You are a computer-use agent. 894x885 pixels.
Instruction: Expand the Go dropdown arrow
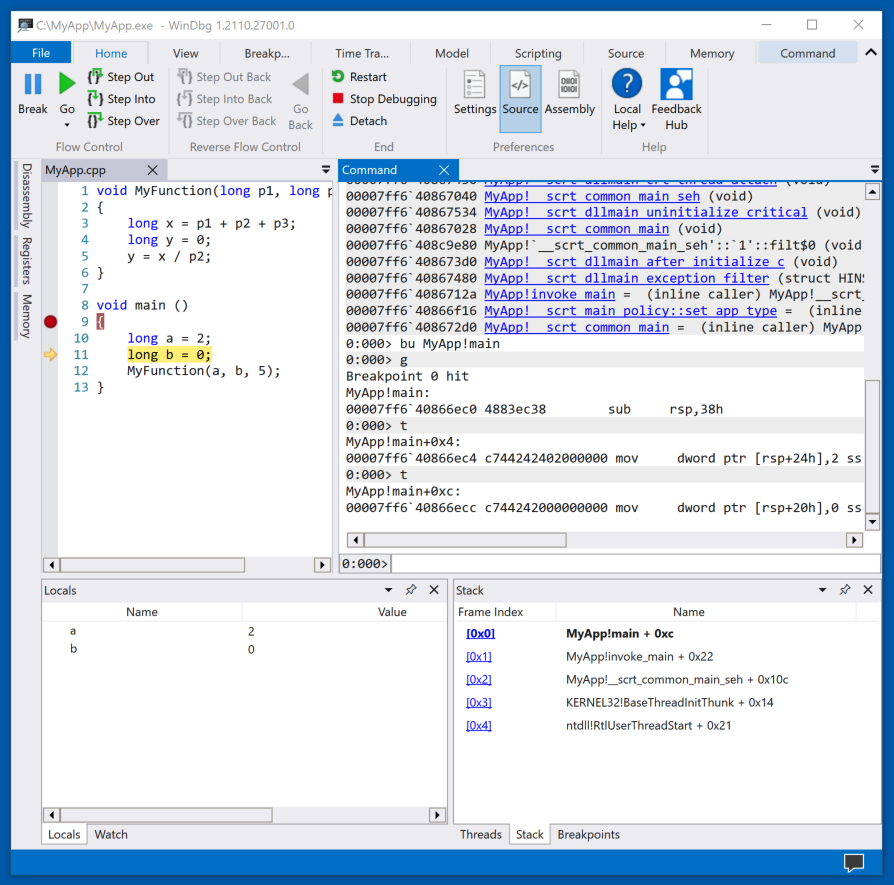coord(67,125)
